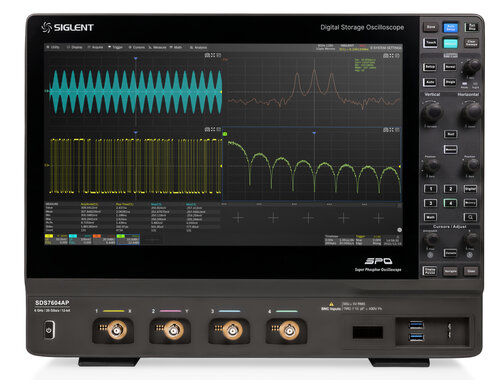
Task: Open the Timebase info box on screen
Action: (x=340, y=240)
